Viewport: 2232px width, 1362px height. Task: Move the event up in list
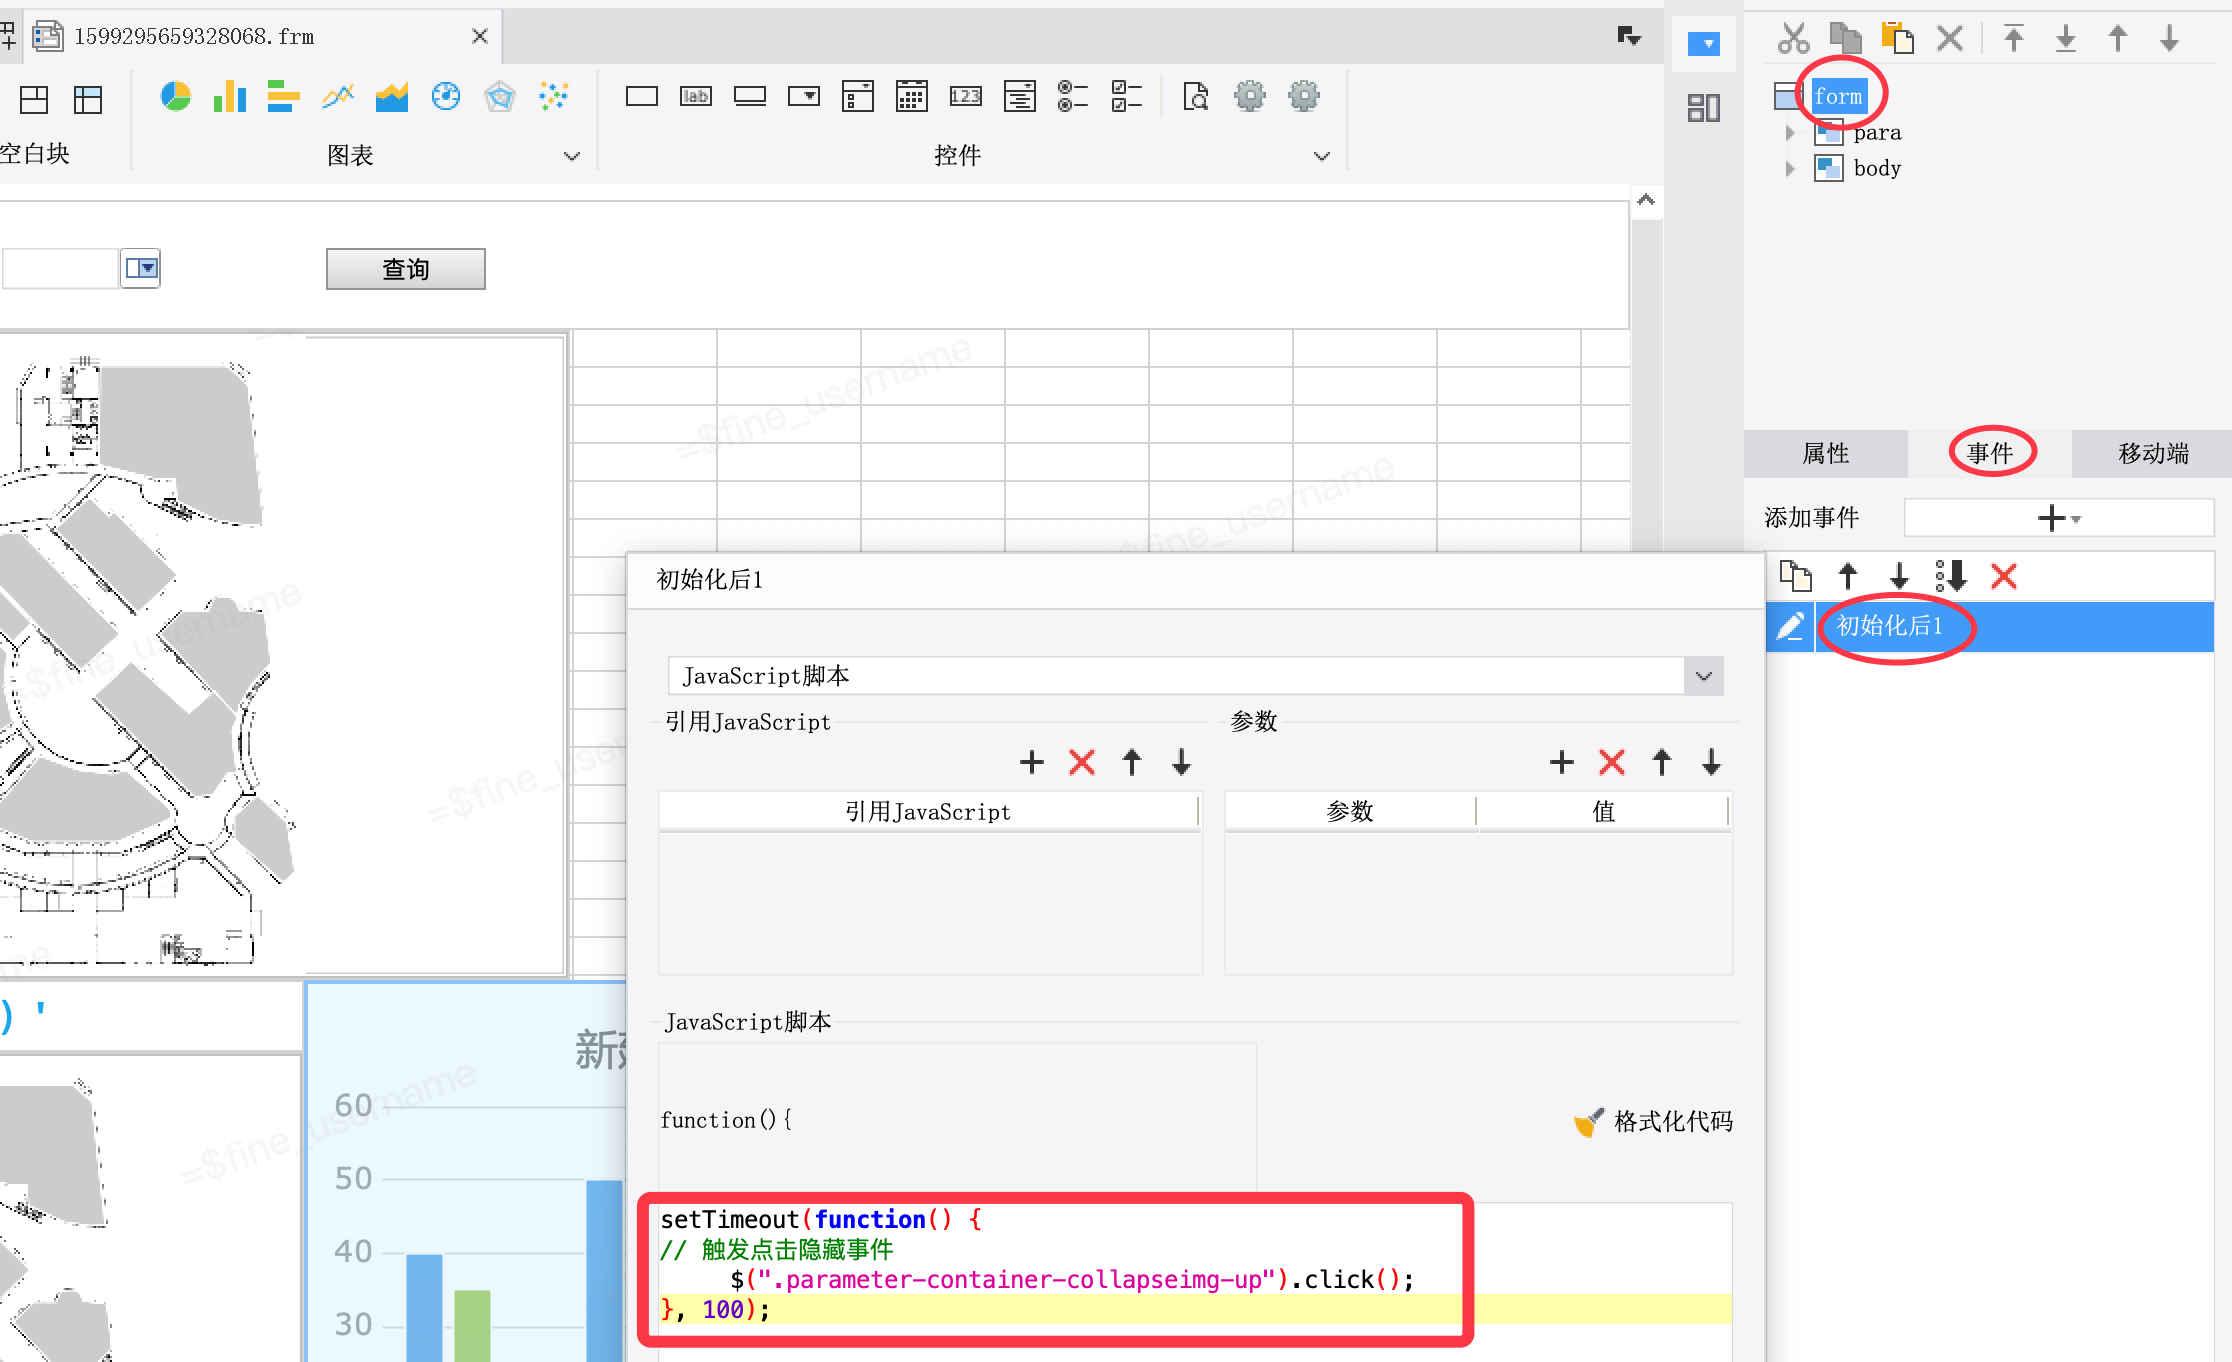point(1848,576)
